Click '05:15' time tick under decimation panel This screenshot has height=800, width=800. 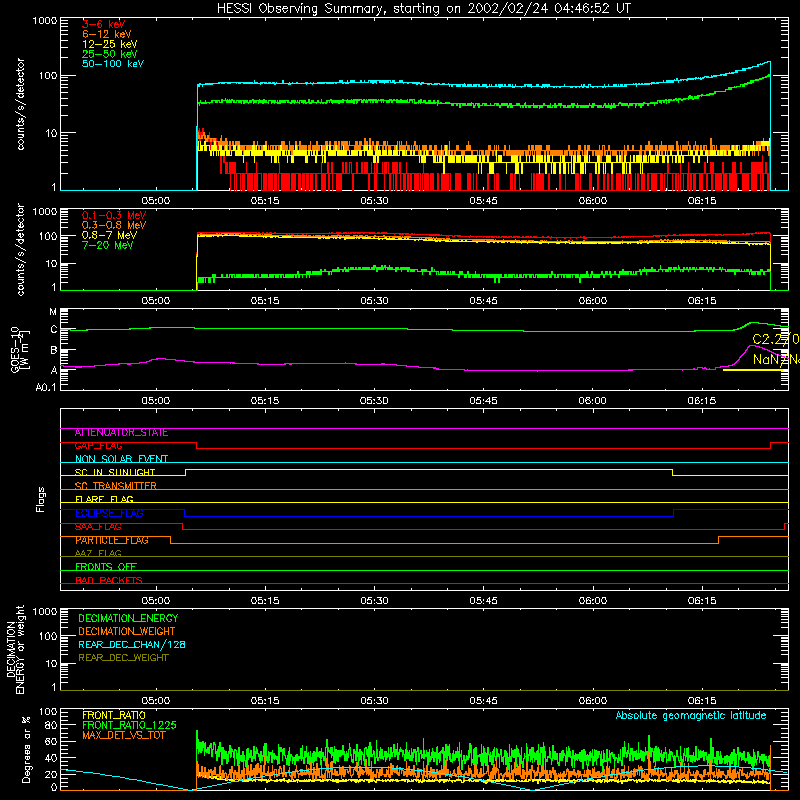(265, 701)
